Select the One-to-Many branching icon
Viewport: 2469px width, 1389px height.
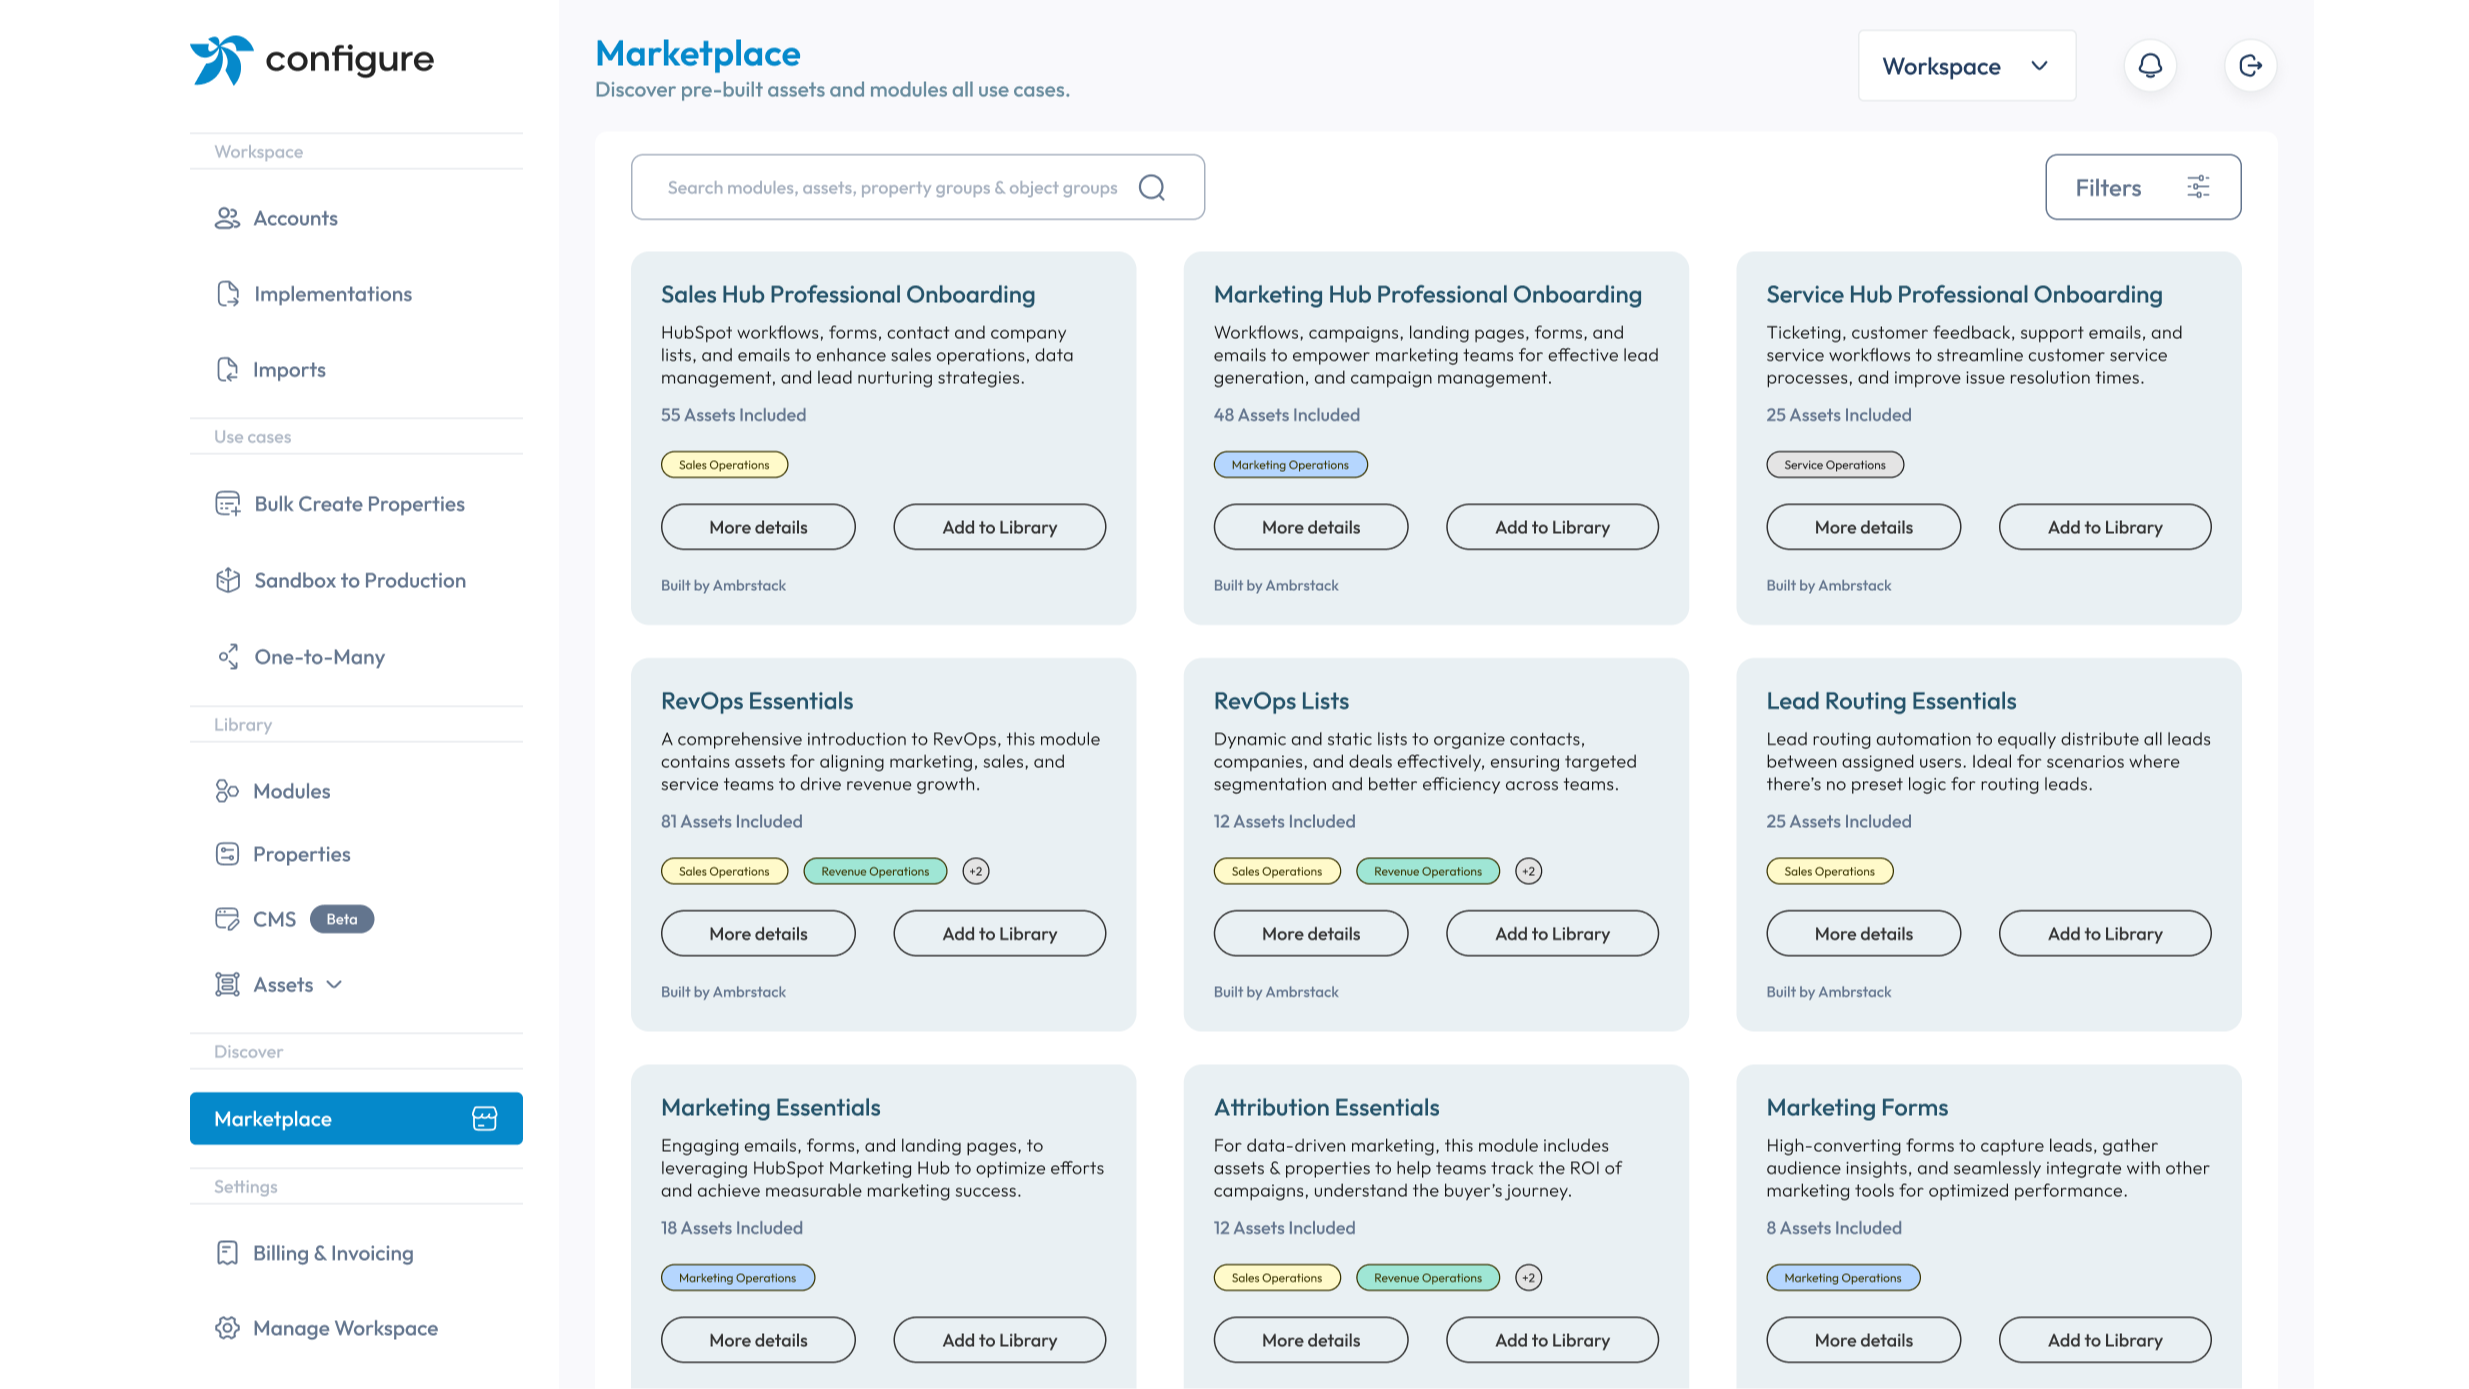point(228,656)
